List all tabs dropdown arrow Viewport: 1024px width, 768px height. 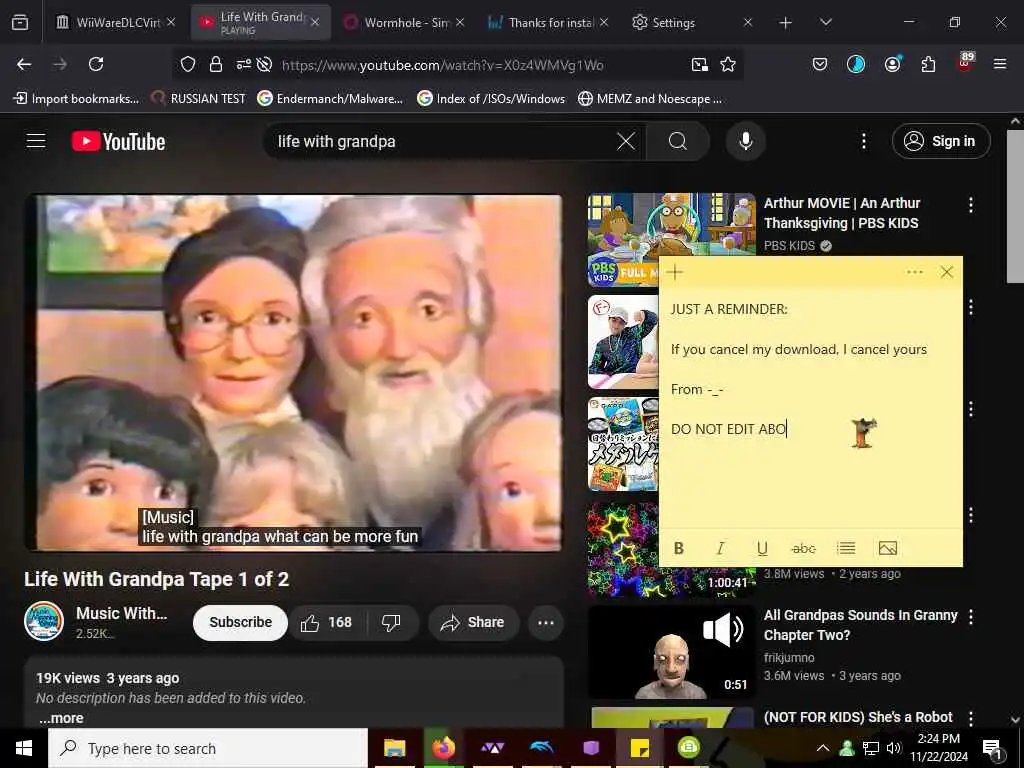pyautogui.click(x=825, y=23)
